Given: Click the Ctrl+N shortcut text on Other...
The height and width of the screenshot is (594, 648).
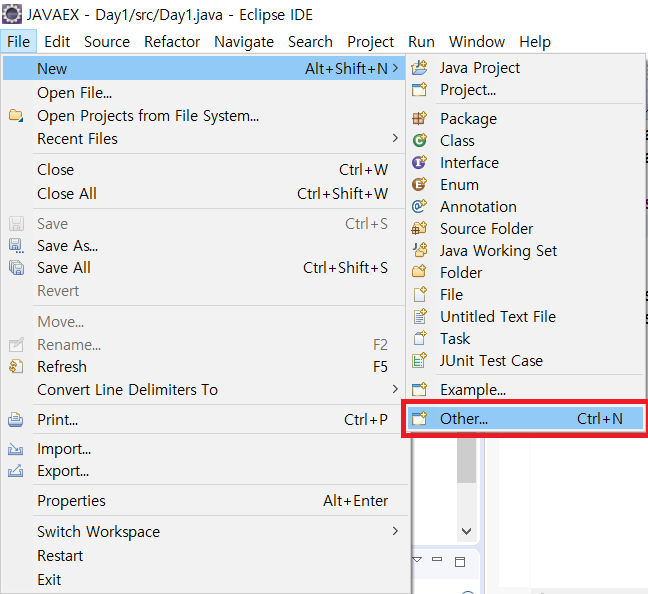Looking at the screenshot, I should [x=600, y=418].
